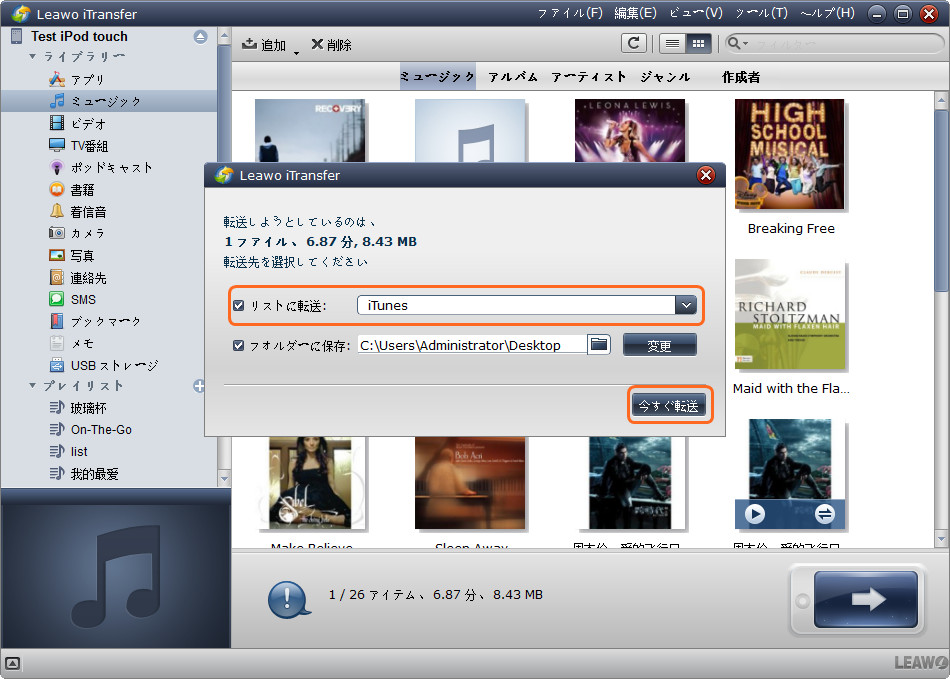The image size is (950, 679).
Task: Click the search magnifier icon
Action: (733, 43)
